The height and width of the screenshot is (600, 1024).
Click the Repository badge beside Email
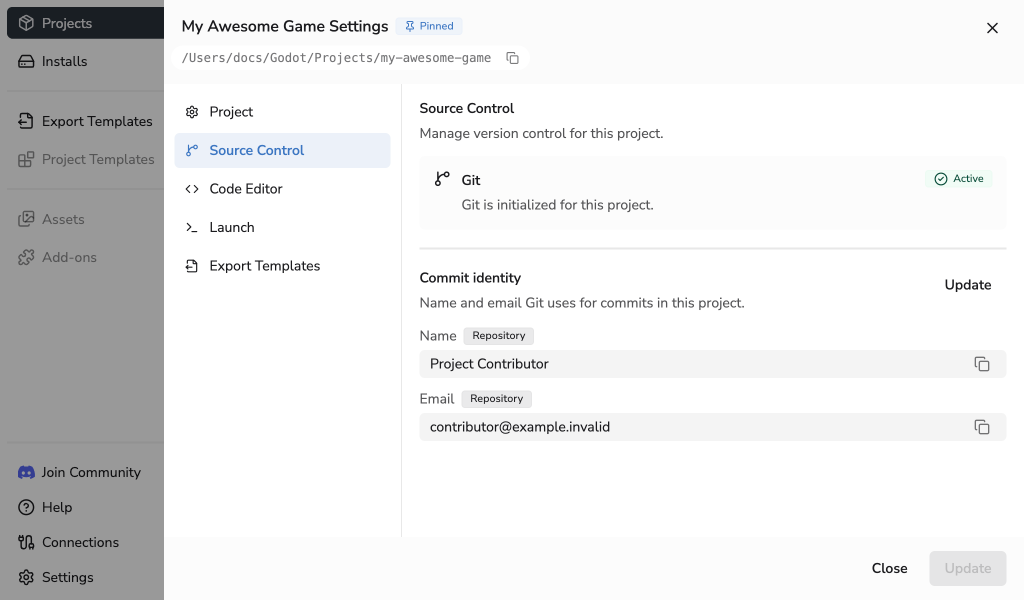[x=496, y=399]
